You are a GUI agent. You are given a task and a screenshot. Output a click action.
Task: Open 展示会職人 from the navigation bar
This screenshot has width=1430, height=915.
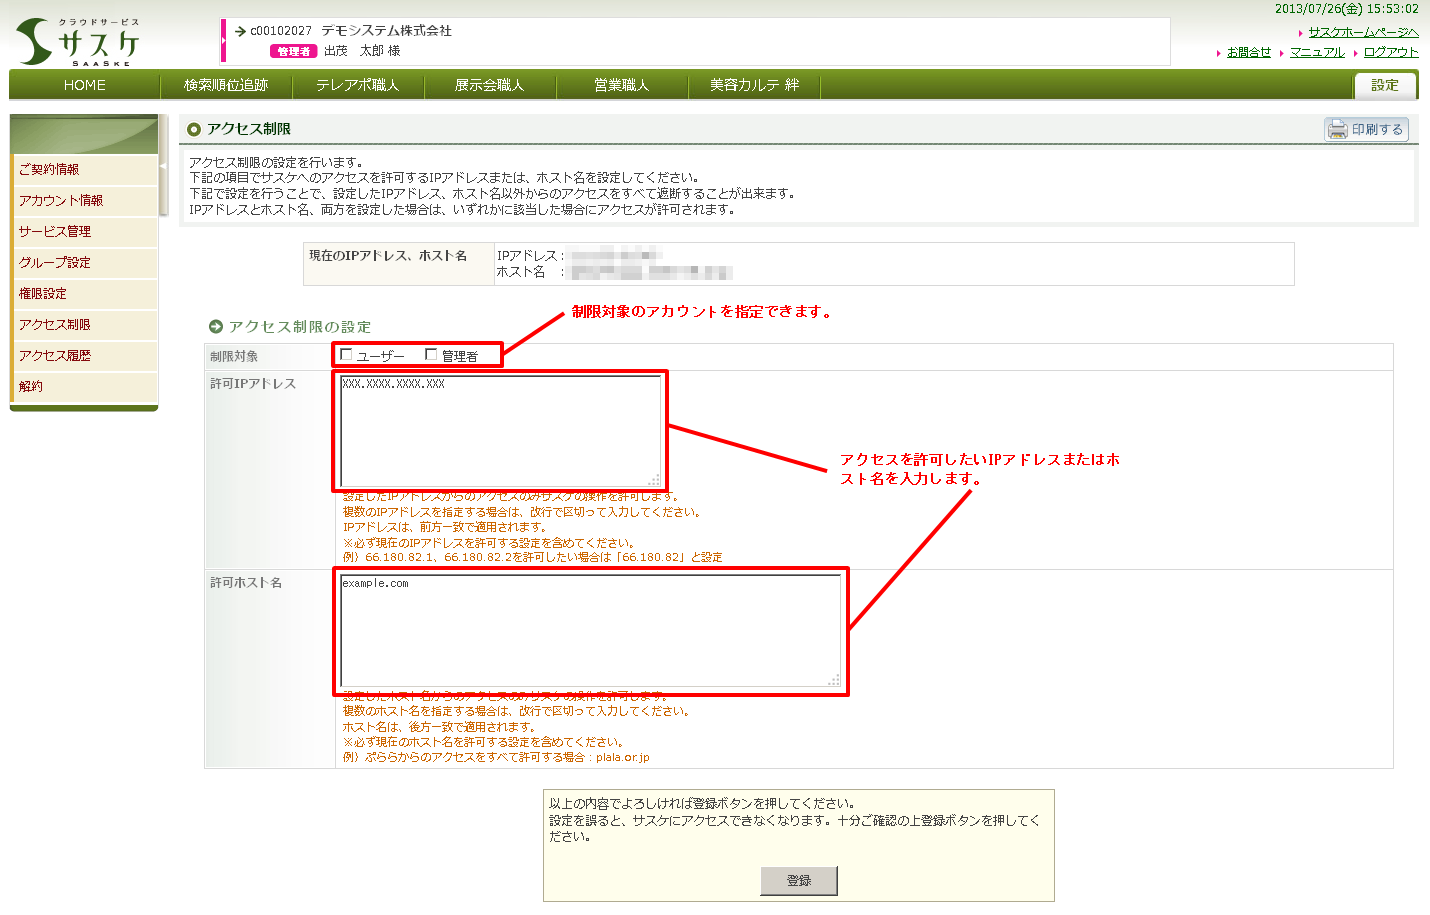click(x=489, y=85)
